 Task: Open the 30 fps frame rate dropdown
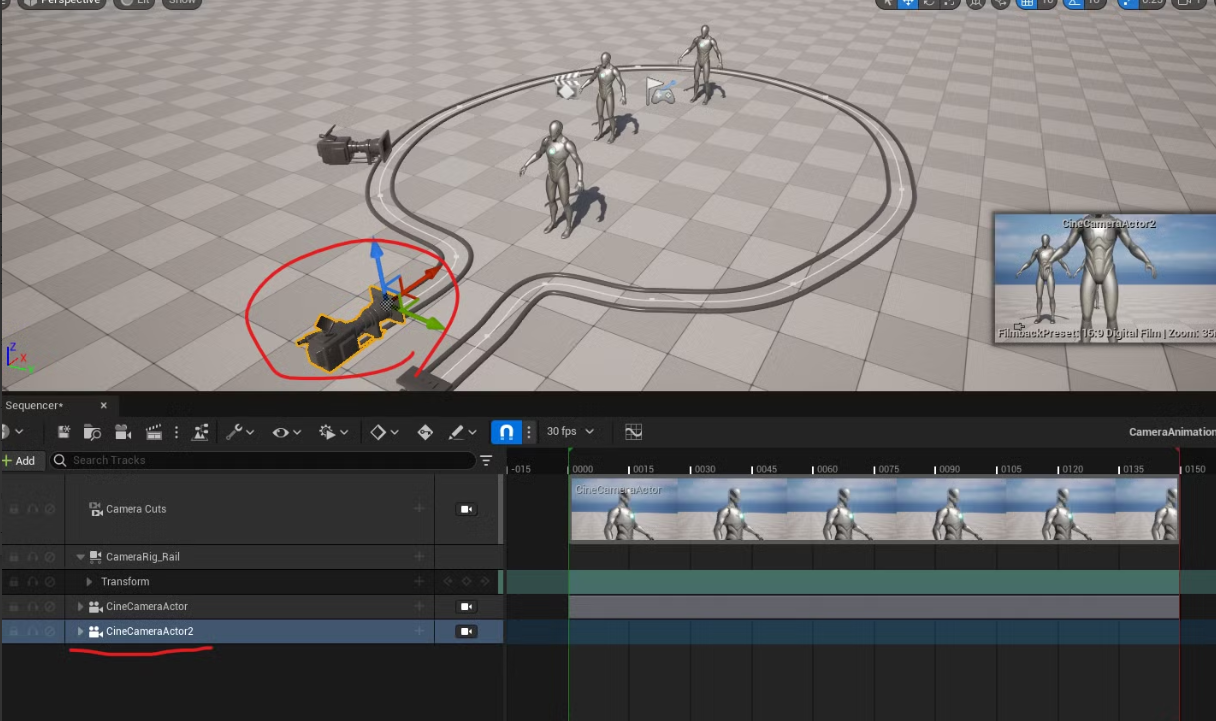571,432
